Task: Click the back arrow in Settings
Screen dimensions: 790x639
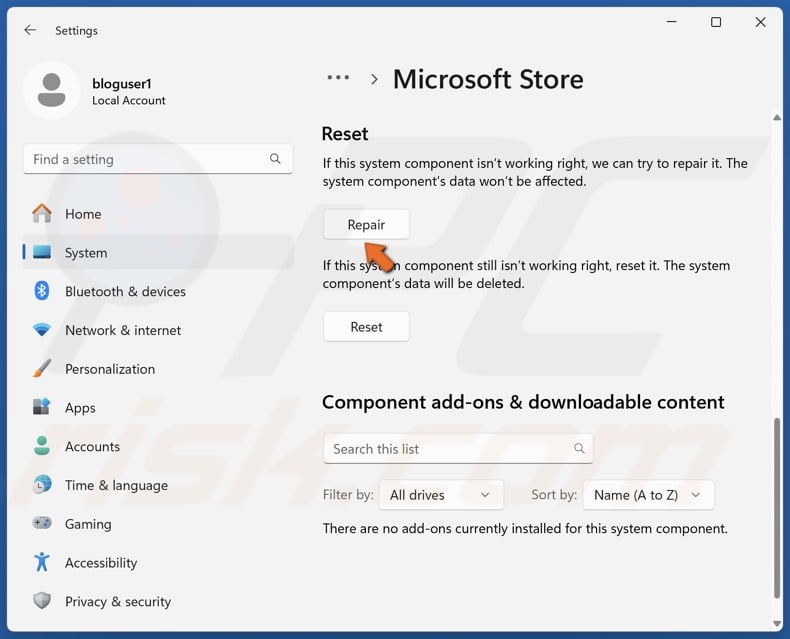Action: 30,30
